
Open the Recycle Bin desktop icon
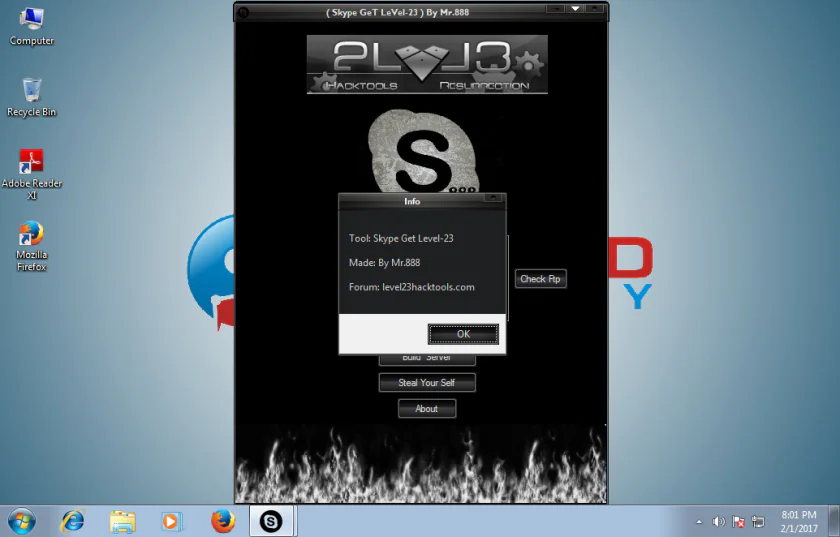pos(32,98)
